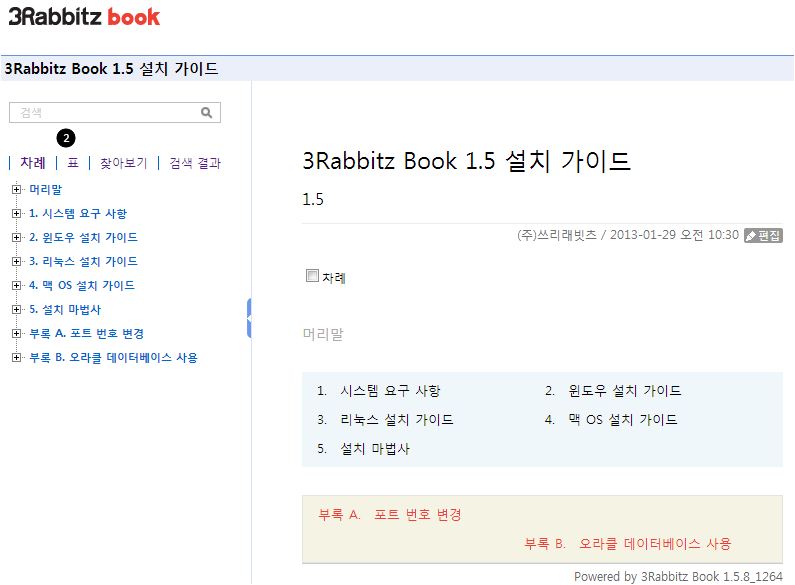
Task: Click the 3Rabbitz Book 1.5 설치 가이드 header bar title
Action: pos(112,68)
